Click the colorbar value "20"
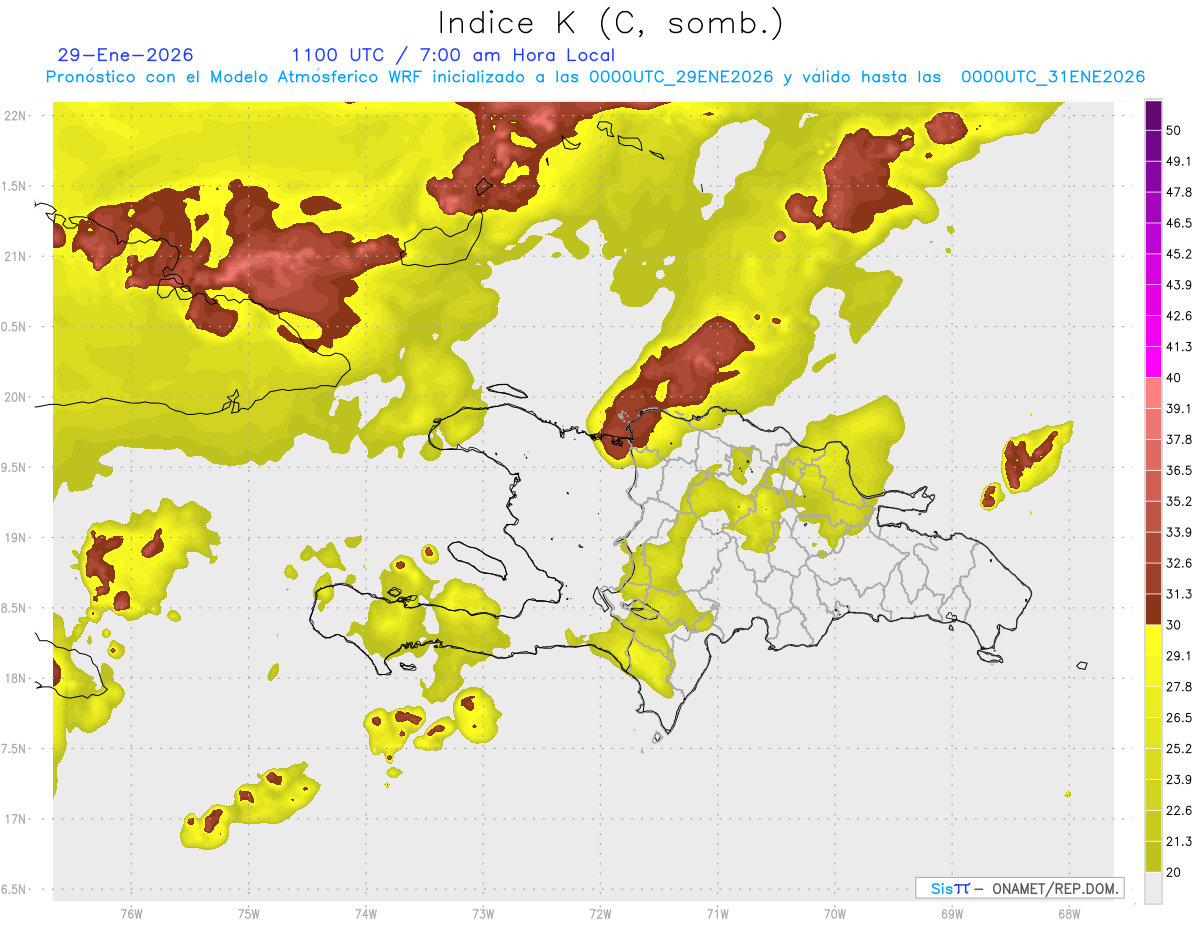 pyautogui.click(x=1174, y=872)
